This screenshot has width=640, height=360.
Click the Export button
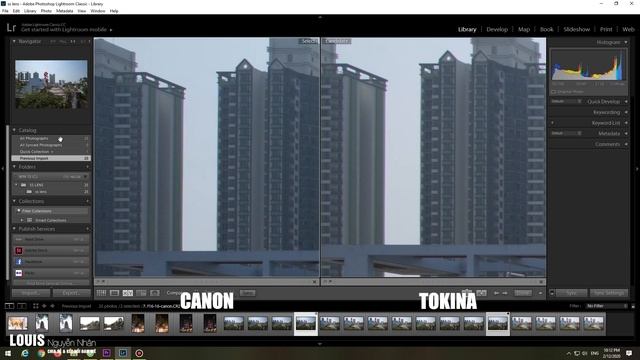pyautogui.click(x=71, y=293)
